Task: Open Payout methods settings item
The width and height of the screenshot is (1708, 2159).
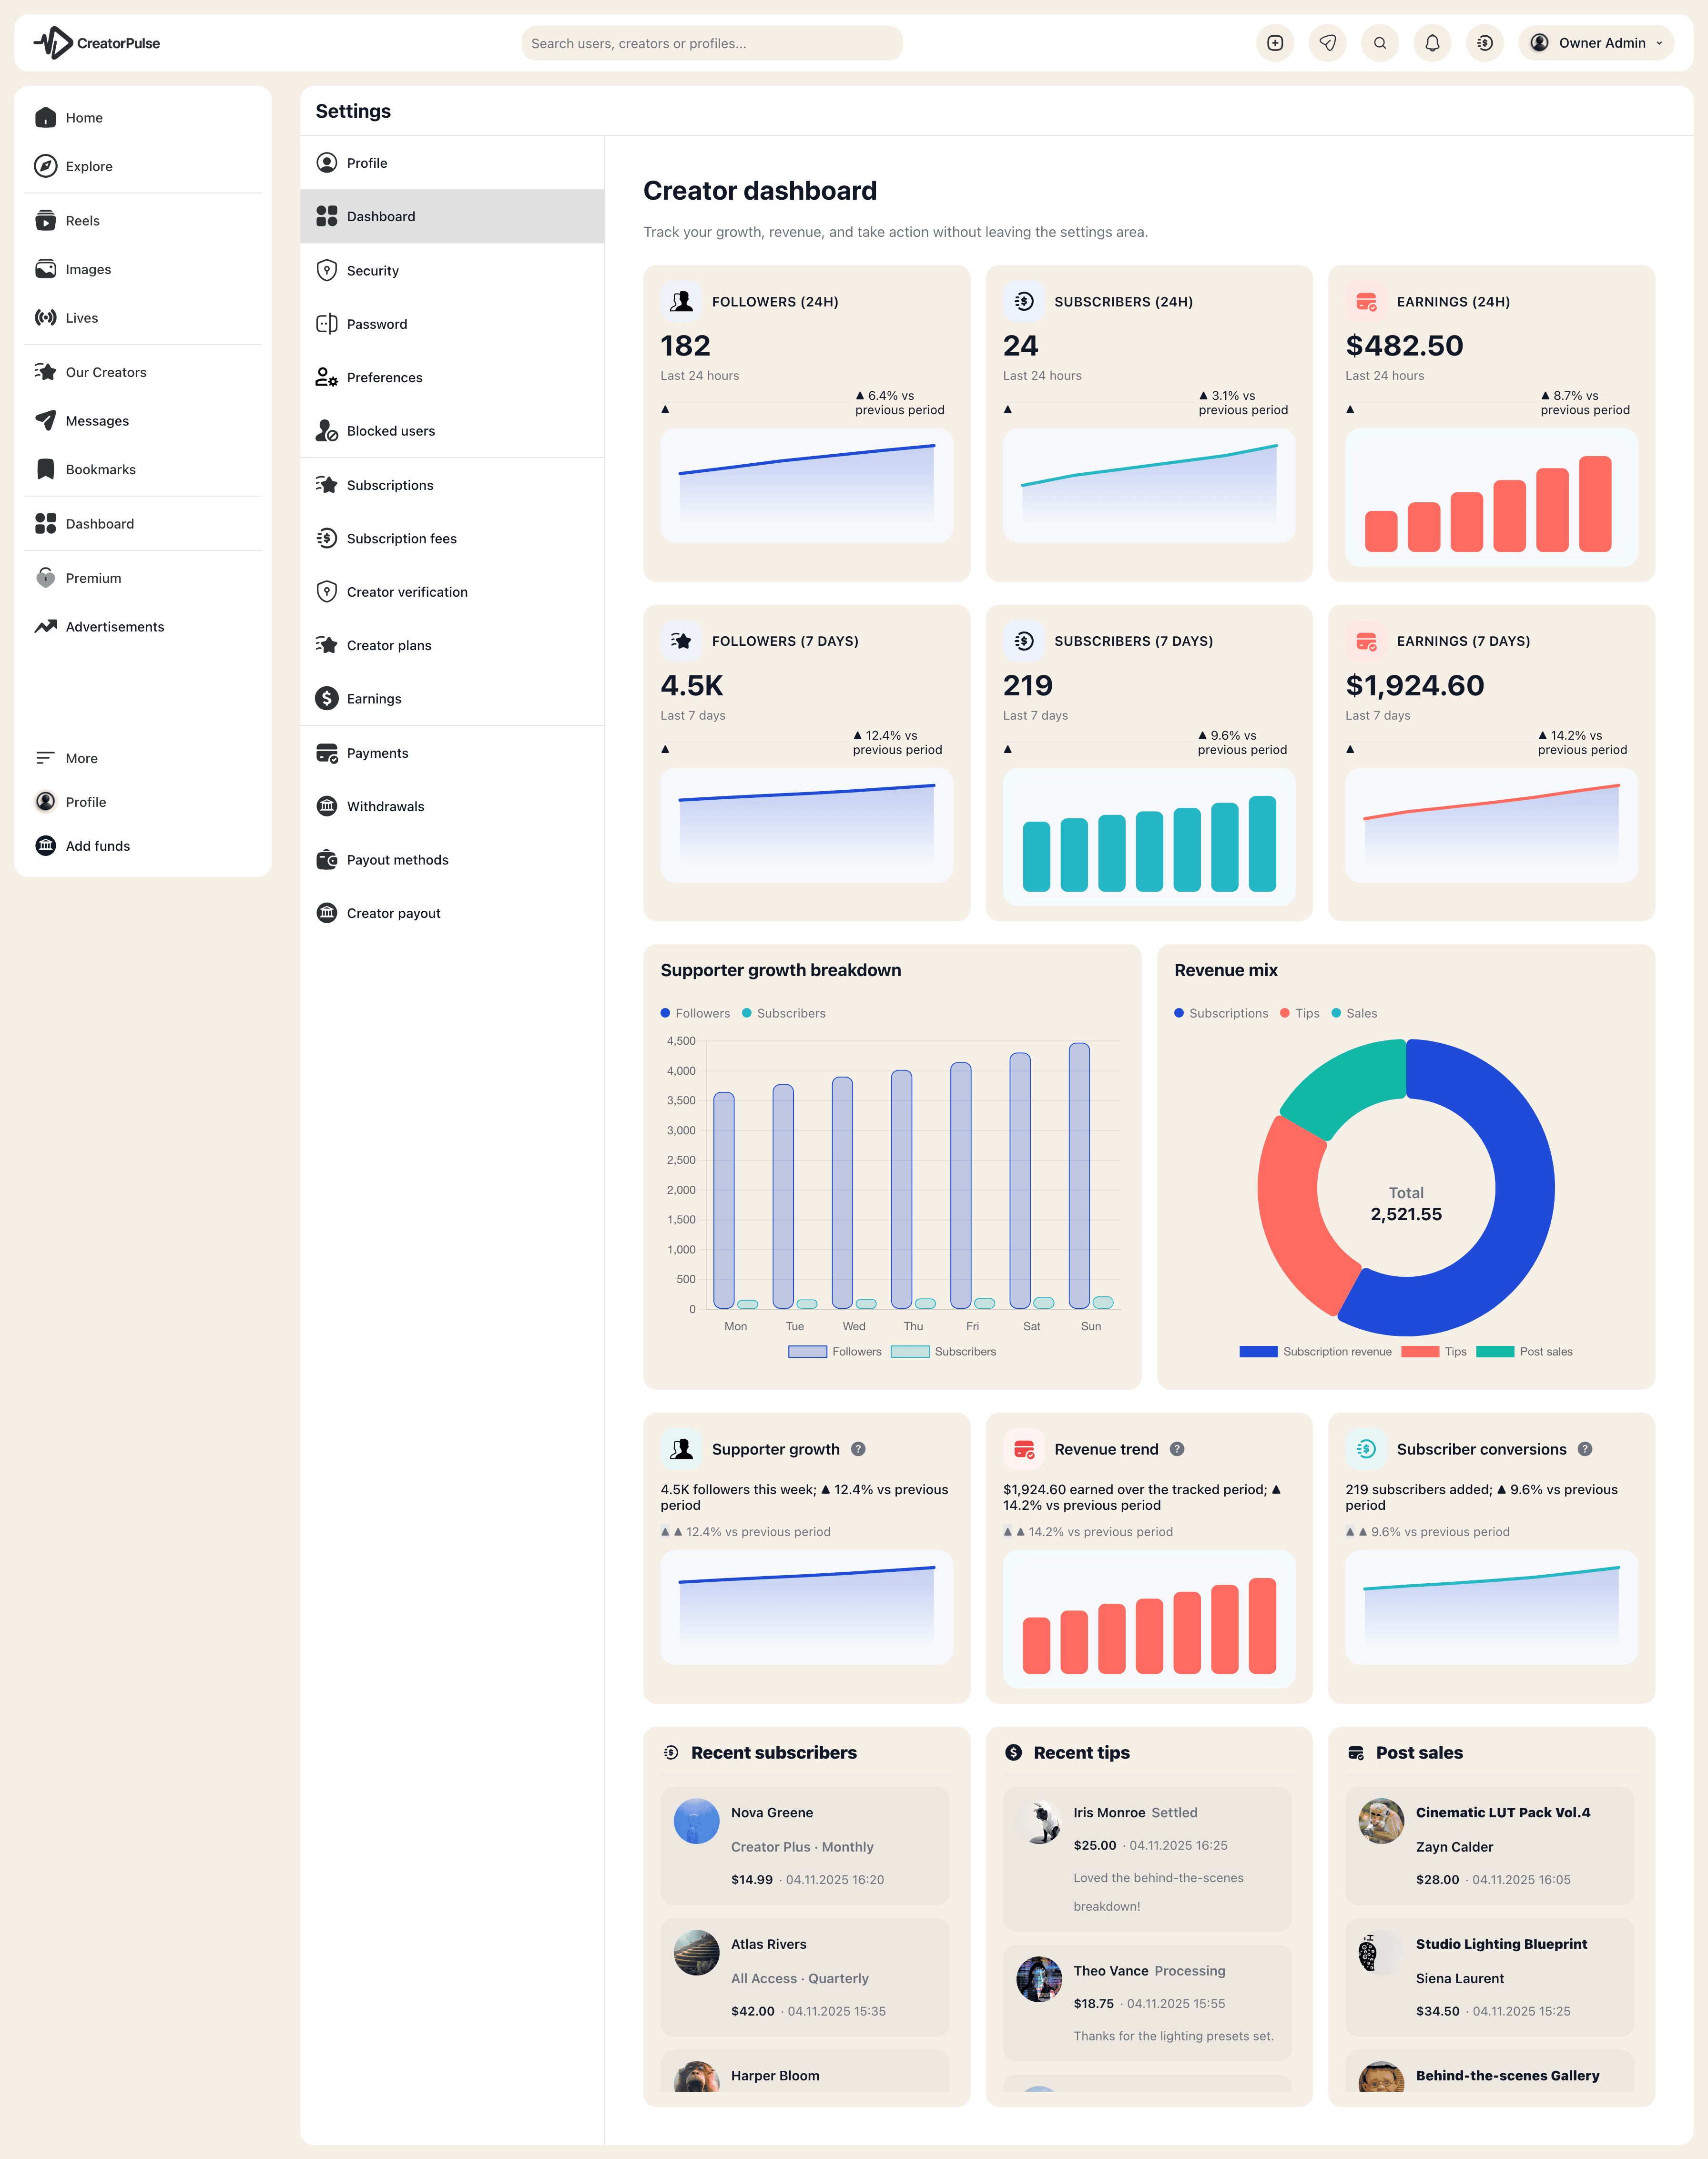Action: (397, 860)
